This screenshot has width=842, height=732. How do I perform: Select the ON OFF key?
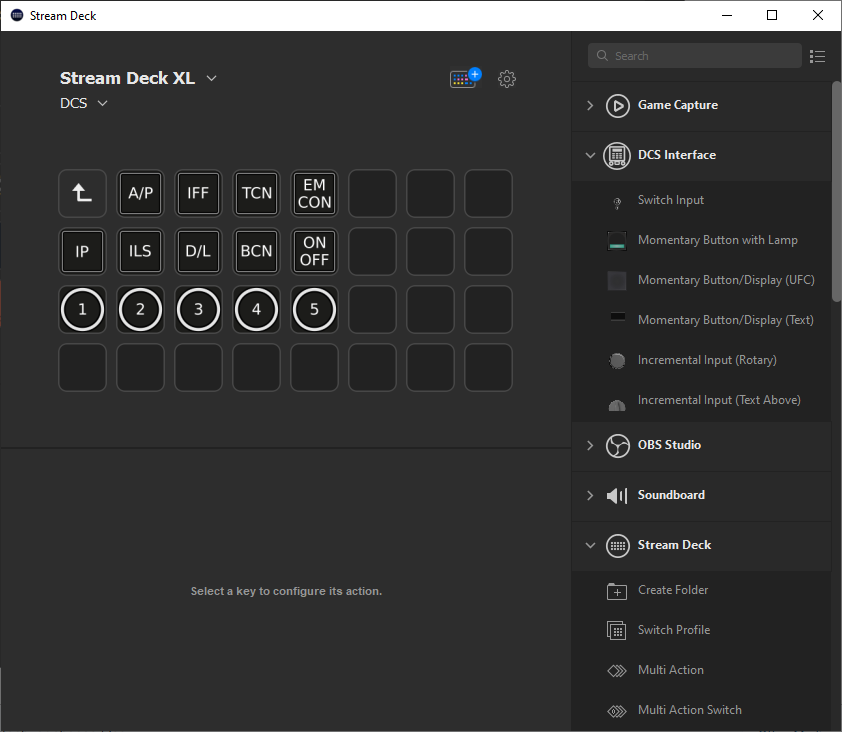point(314,251)
